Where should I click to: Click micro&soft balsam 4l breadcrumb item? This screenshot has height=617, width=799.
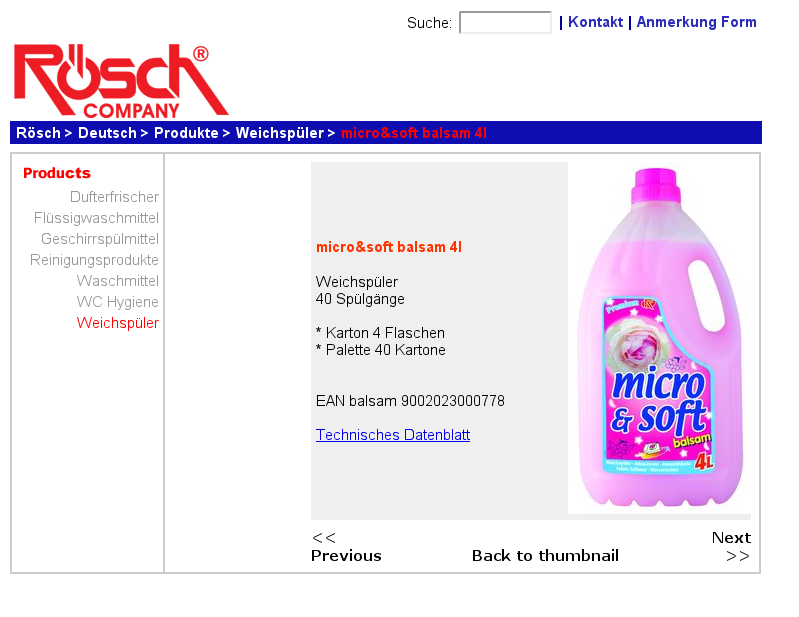pos(414,133)
